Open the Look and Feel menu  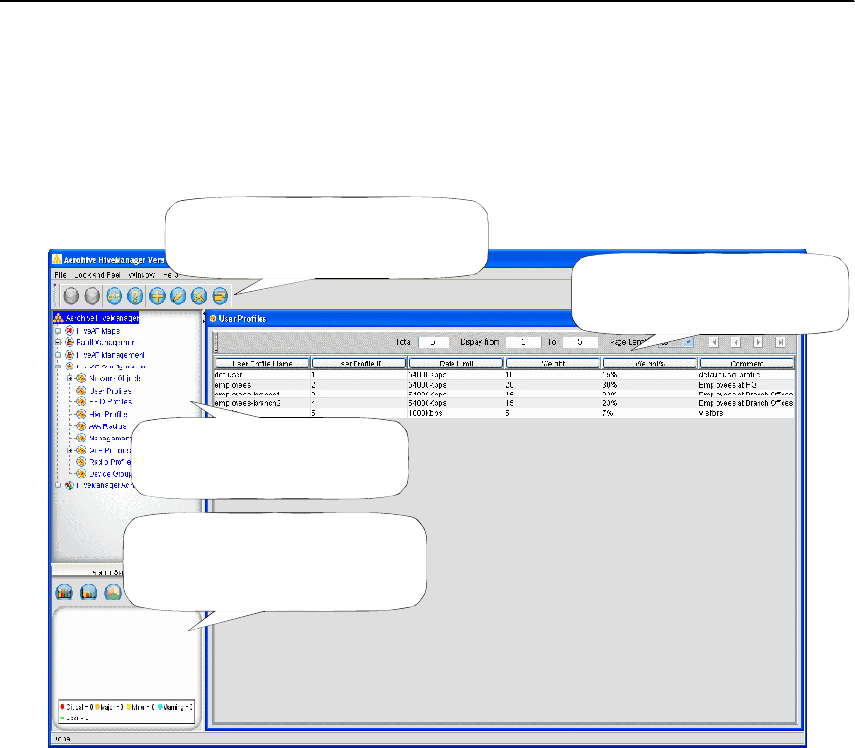pos(98,275)
